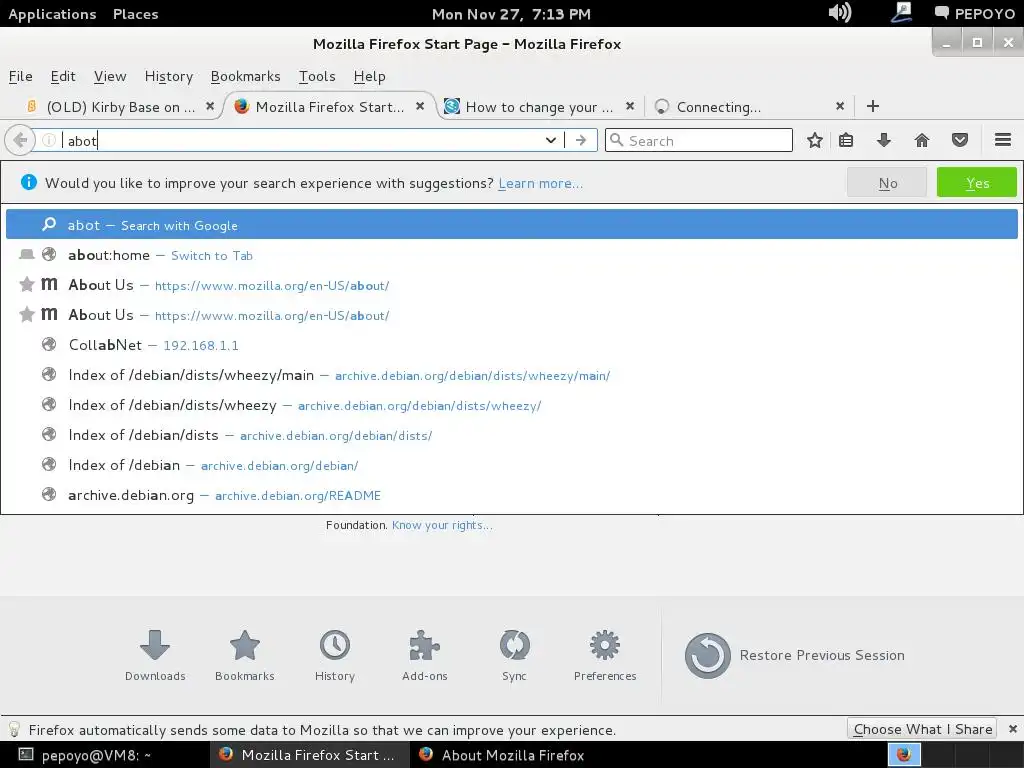The image size is (1024, 768).
Task: Click the site info icon in URL bar
Action: pos(48,140)
